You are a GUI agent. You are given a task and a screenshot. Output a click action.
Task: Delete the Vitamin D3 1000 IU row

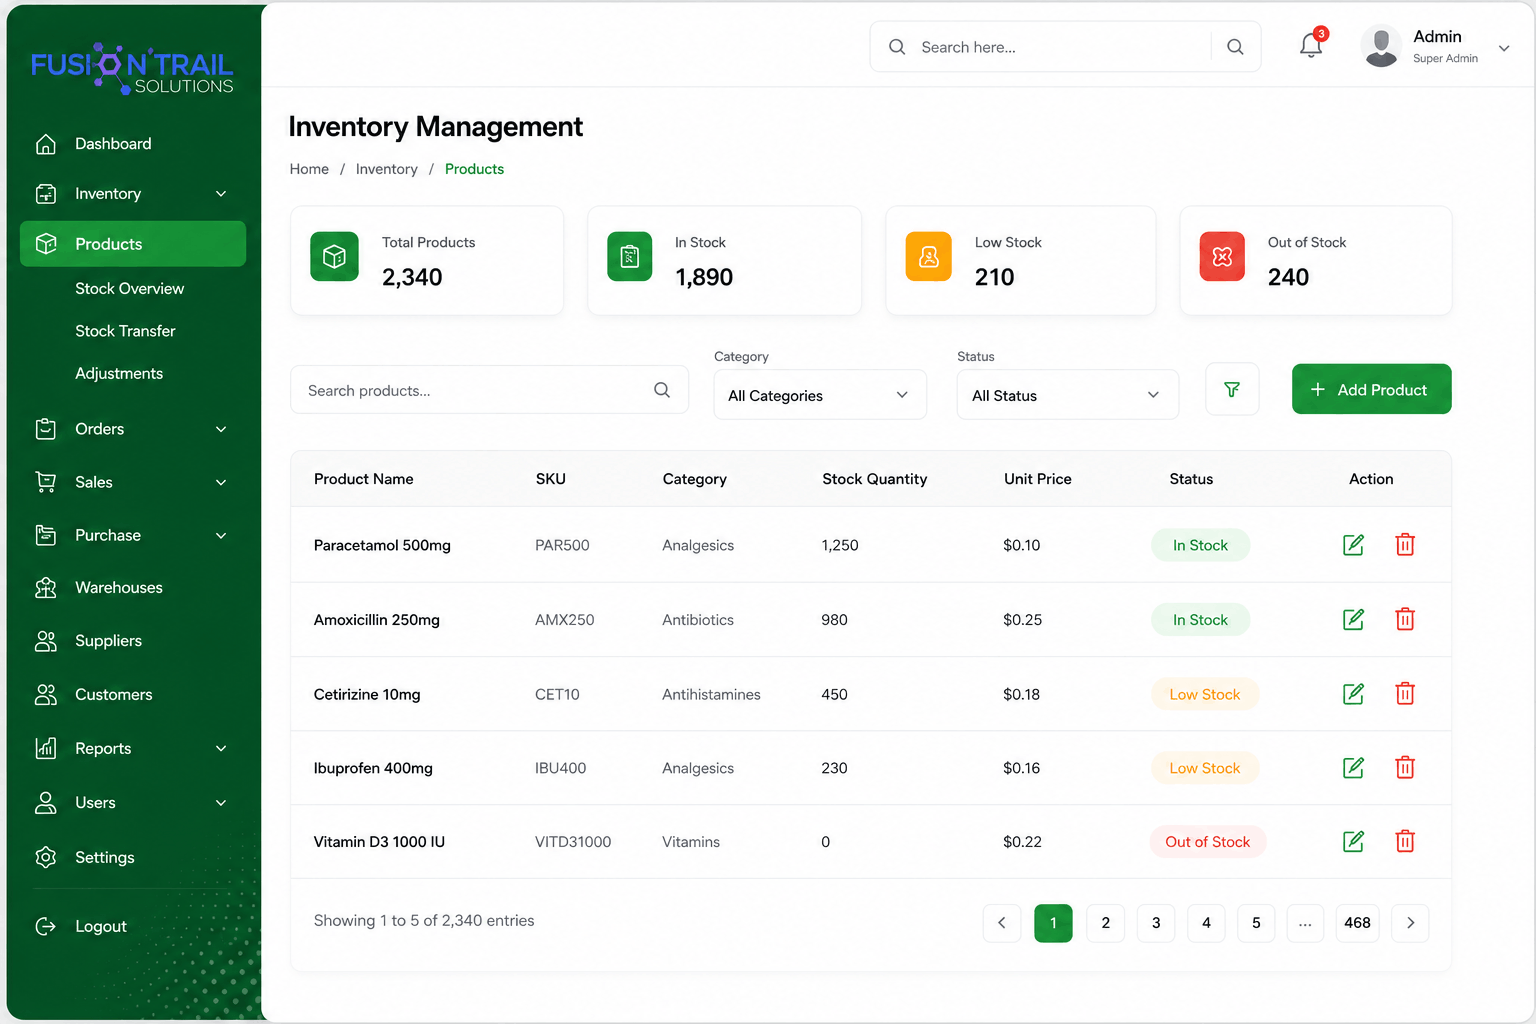point(1405,841)
